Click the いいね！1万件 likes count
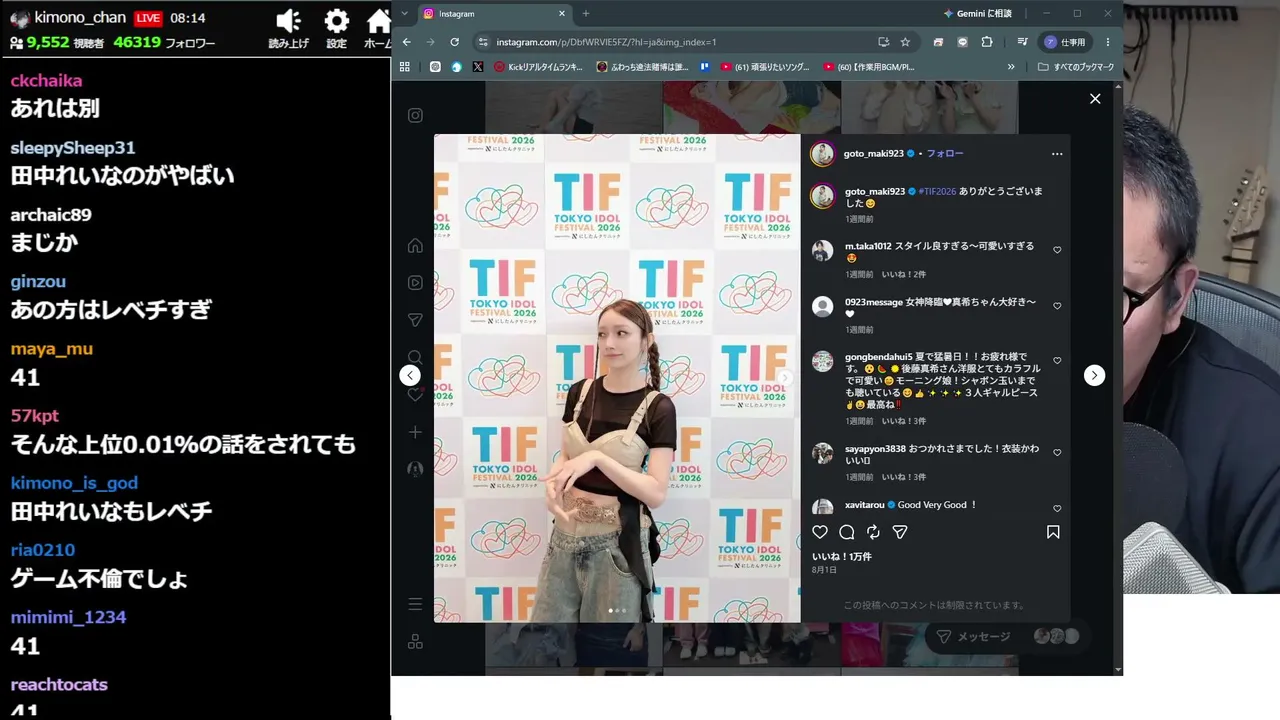This screenshot has width=1280, height=720. [841, 556]
